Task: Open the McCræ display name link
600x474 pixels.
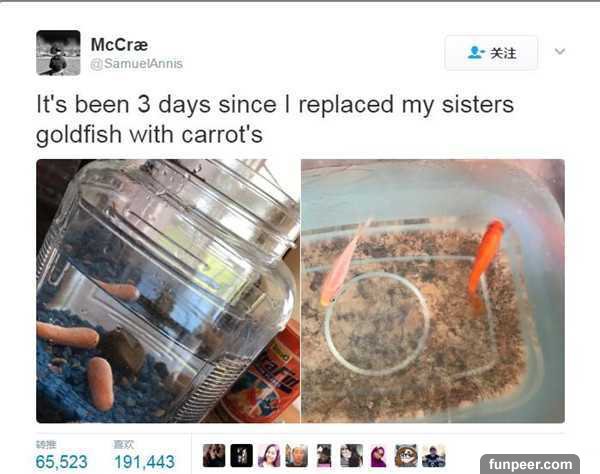Action: pyautogui.click(x=119, y=45)
